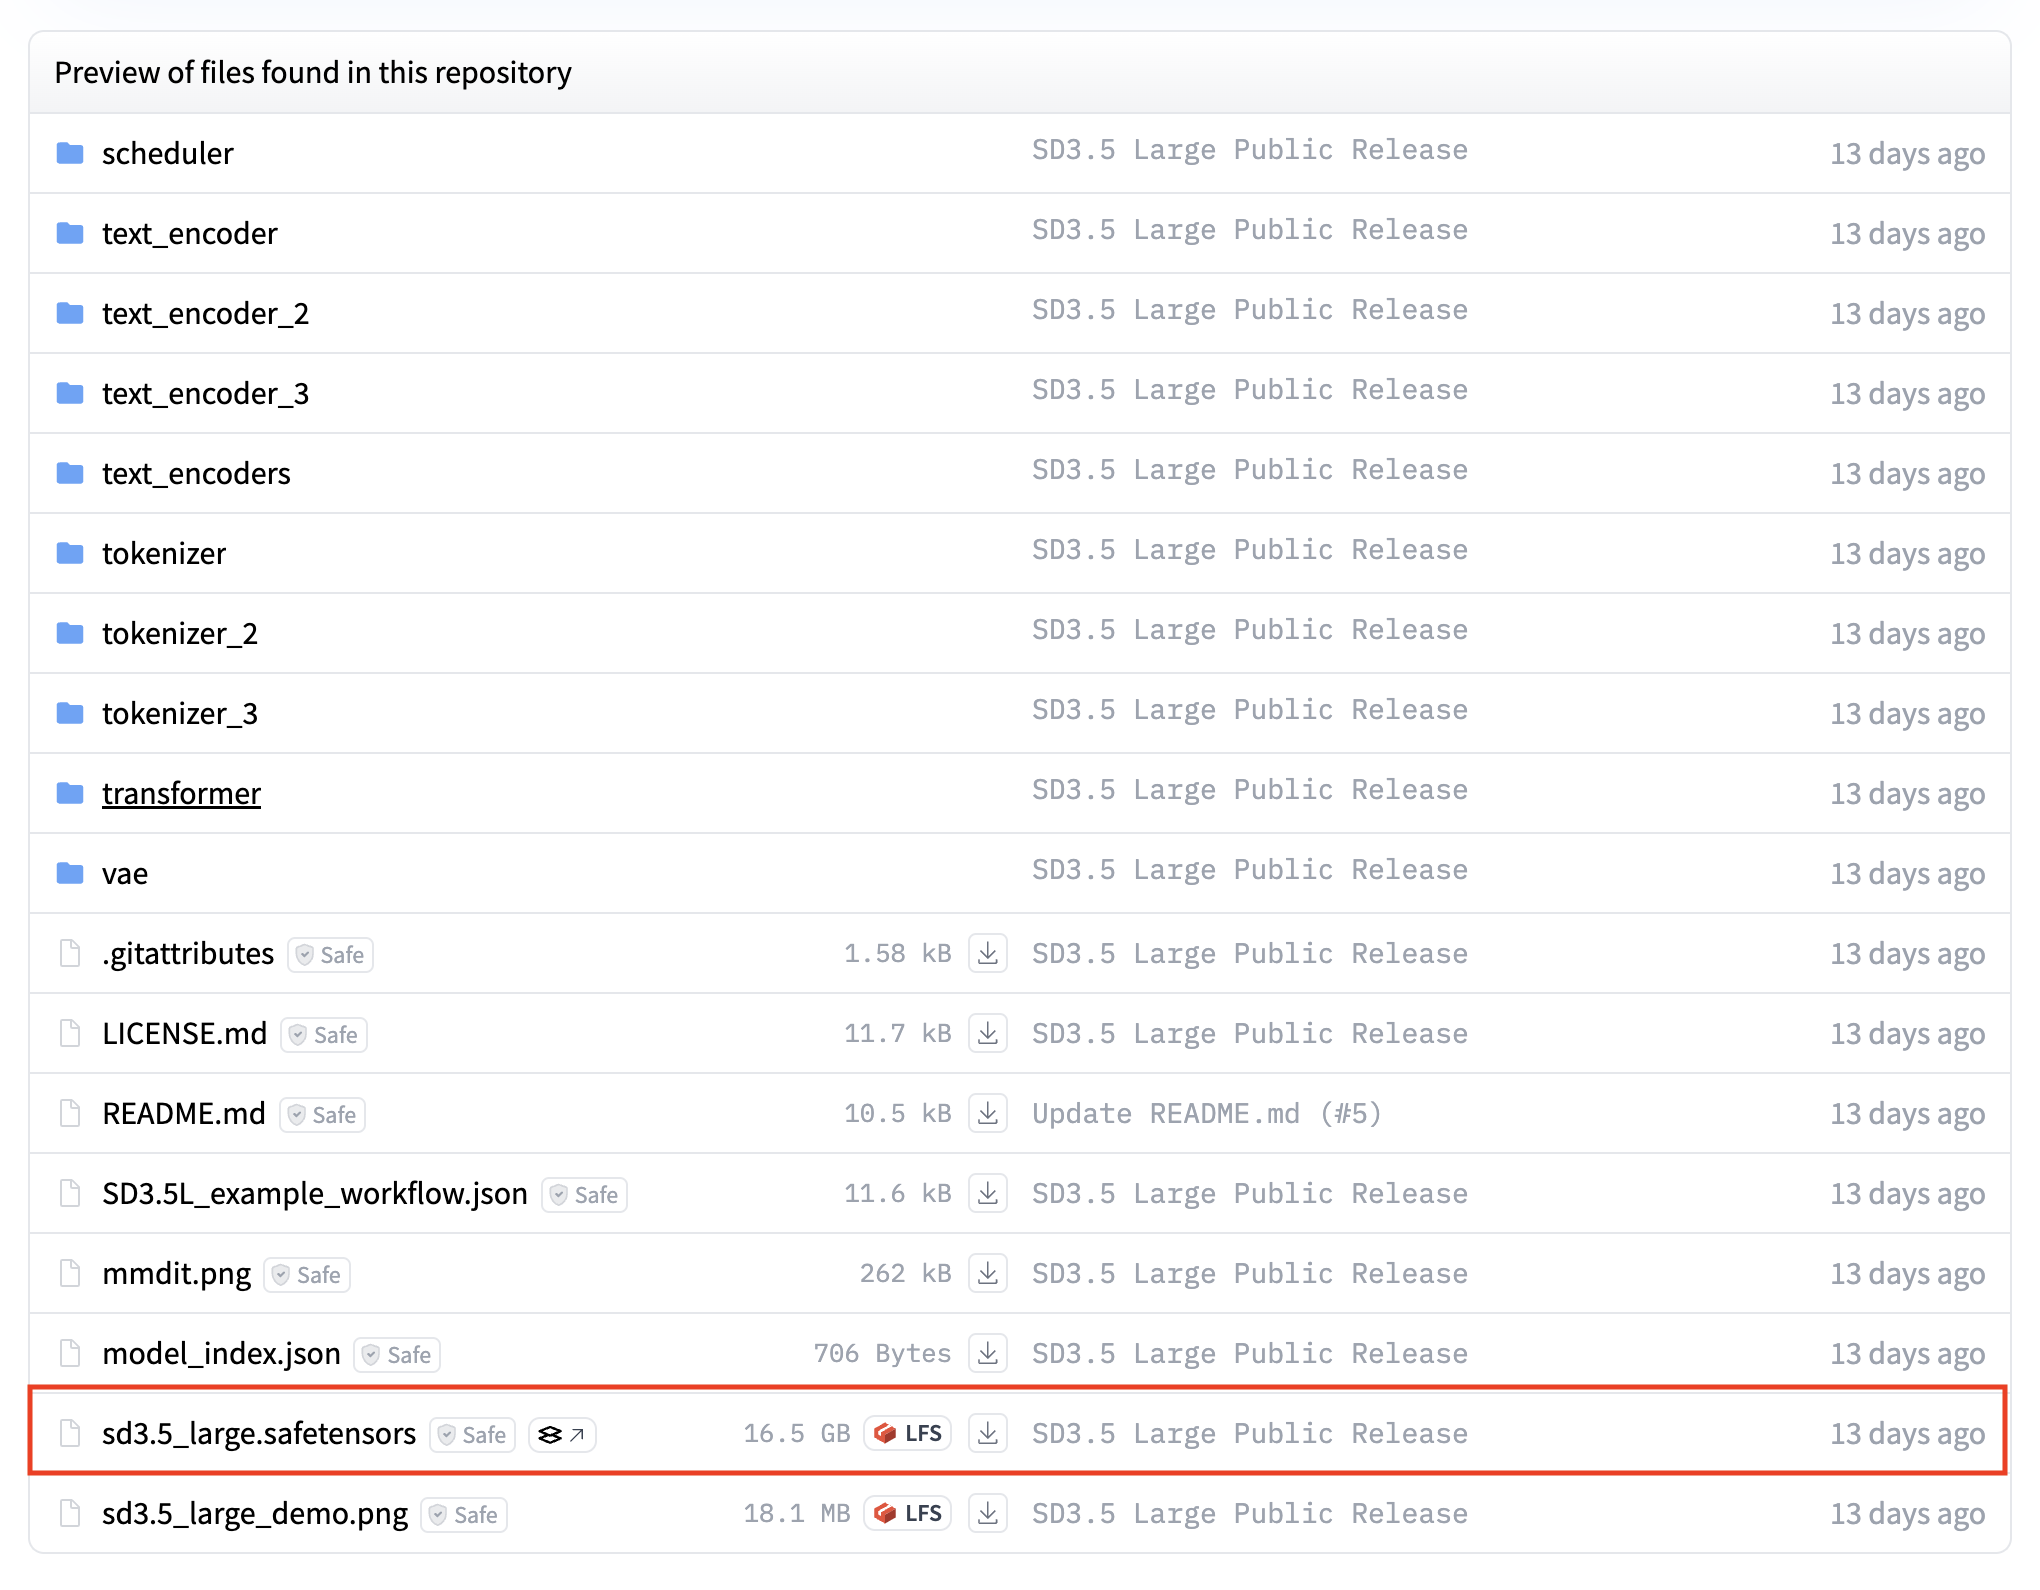Download the .gitattributes file
This screenshot has height=1590, width=2040.
(987, 953)
